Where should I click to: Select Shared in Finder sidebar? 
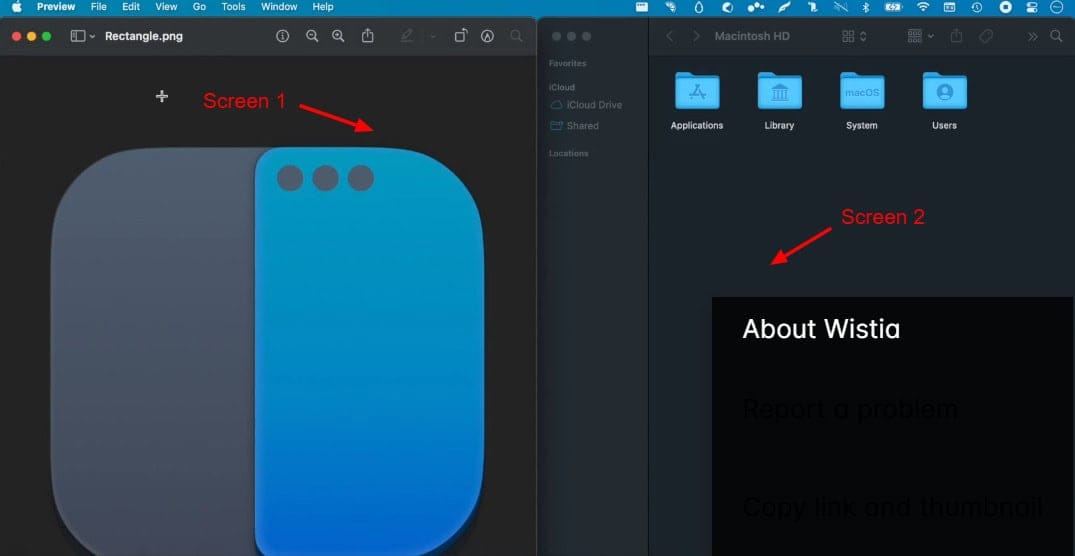(582, 126)
